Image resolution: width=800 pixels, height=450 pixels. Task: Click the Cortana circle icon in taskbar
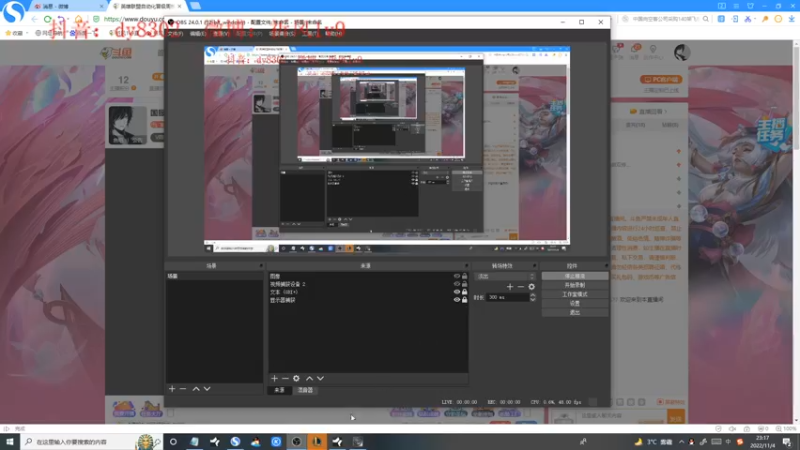tap(173, 442)
